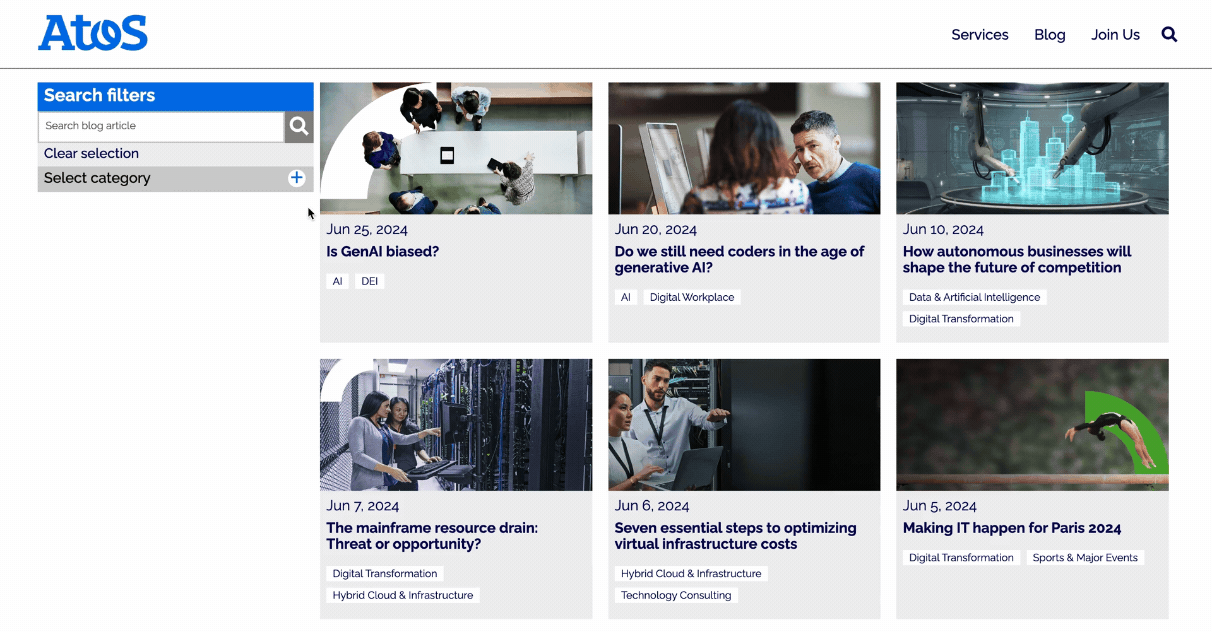Click the Jun 20, 2024 date text

pos(656,229)
